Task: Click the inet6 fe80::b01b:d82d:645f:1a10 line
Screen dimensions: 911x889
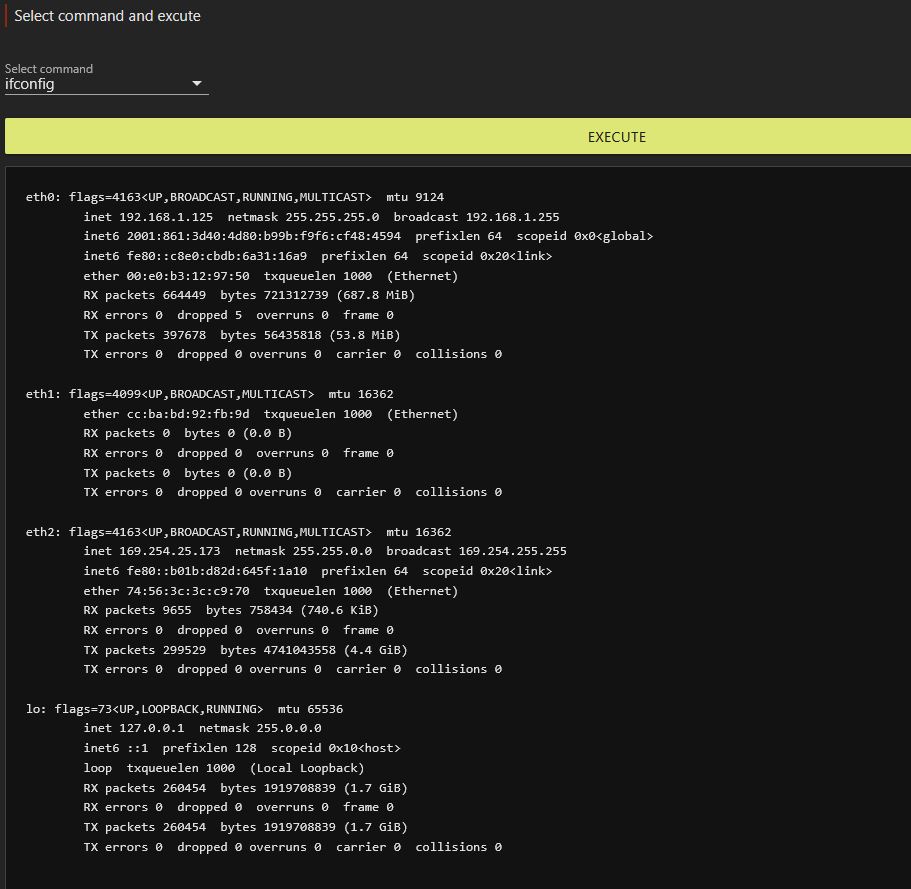Action: click(318, 571)
